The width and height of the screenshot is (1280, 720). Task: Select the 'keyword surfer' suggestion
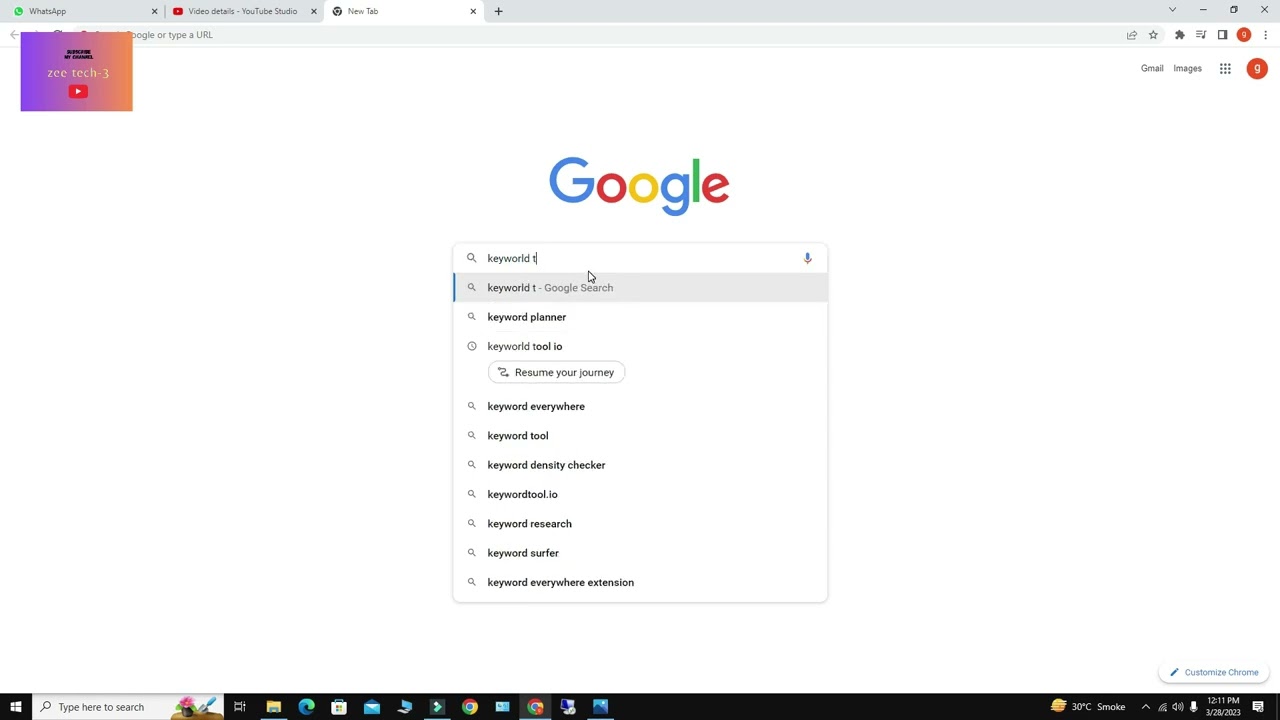click(640, 553)
